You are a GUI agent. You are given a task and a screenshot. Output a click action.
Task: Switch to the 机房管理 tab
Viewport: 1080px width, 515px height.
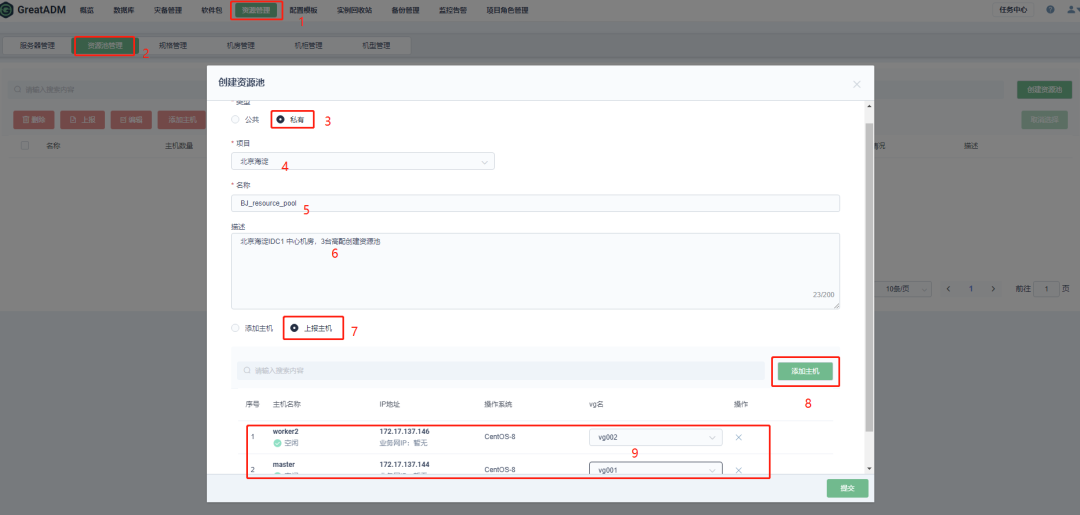[241, 46]
